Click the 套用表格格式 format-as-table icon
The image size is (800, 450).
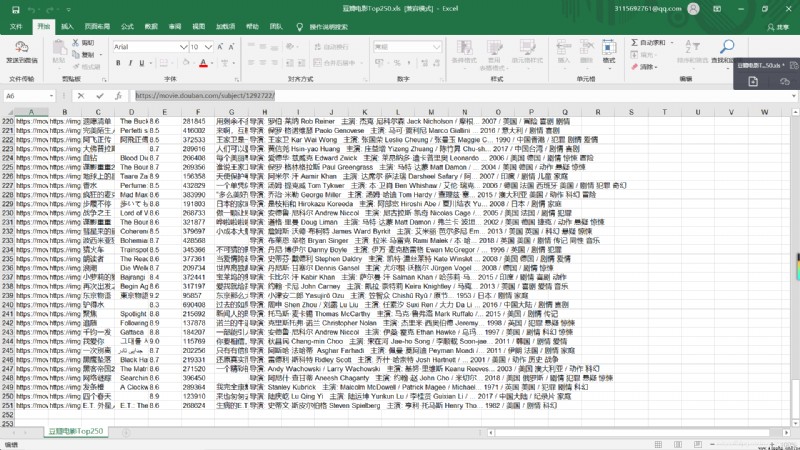coord(494,47)
